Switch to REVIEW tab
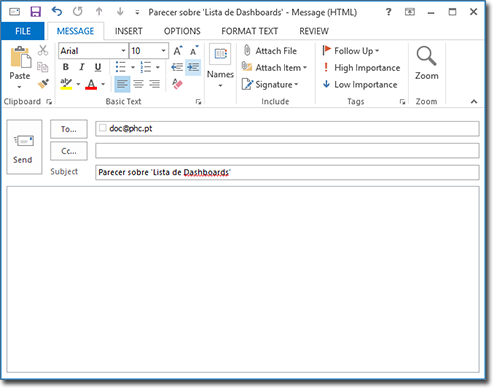 [x=314, y=31]
